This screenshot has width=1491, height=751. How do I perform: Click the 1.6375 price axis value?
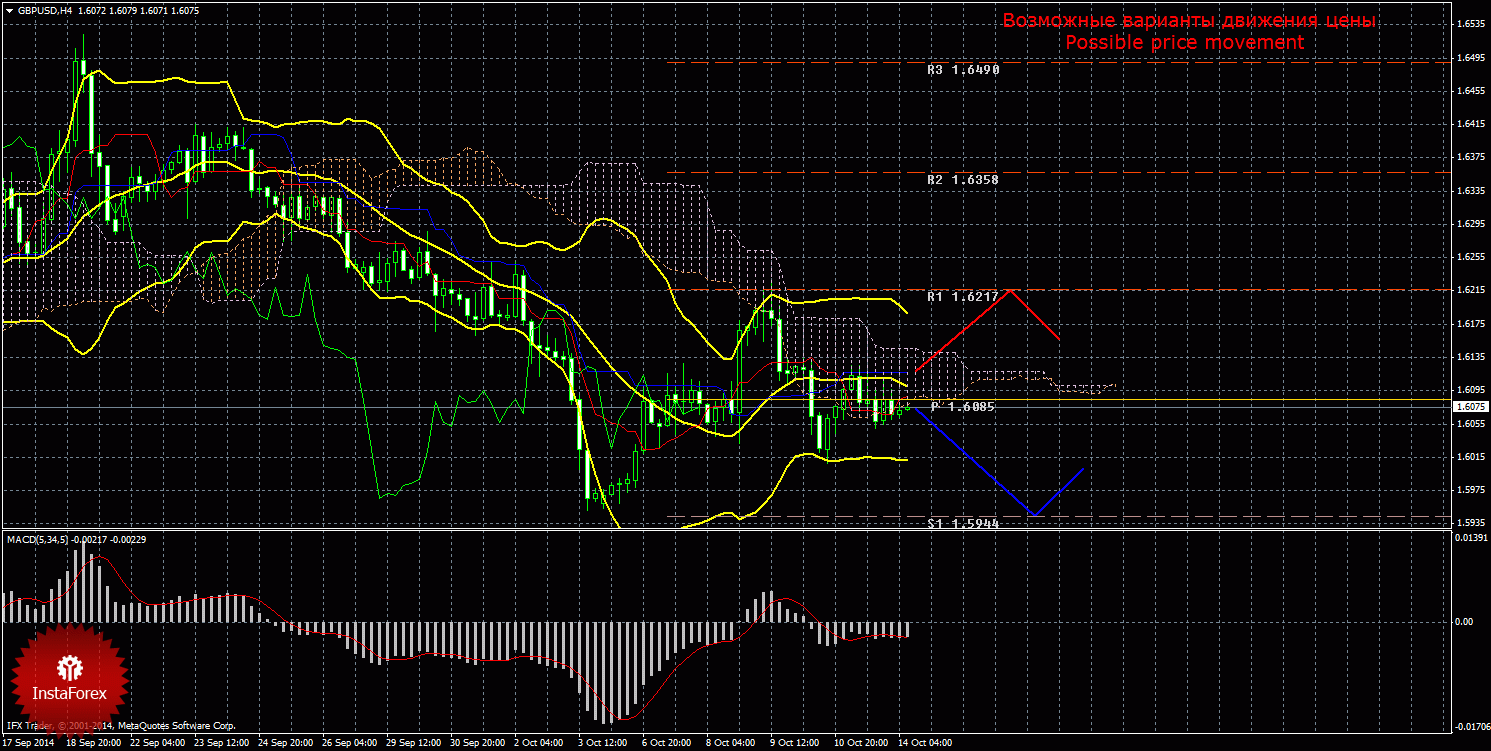[x=1470, y=157]
